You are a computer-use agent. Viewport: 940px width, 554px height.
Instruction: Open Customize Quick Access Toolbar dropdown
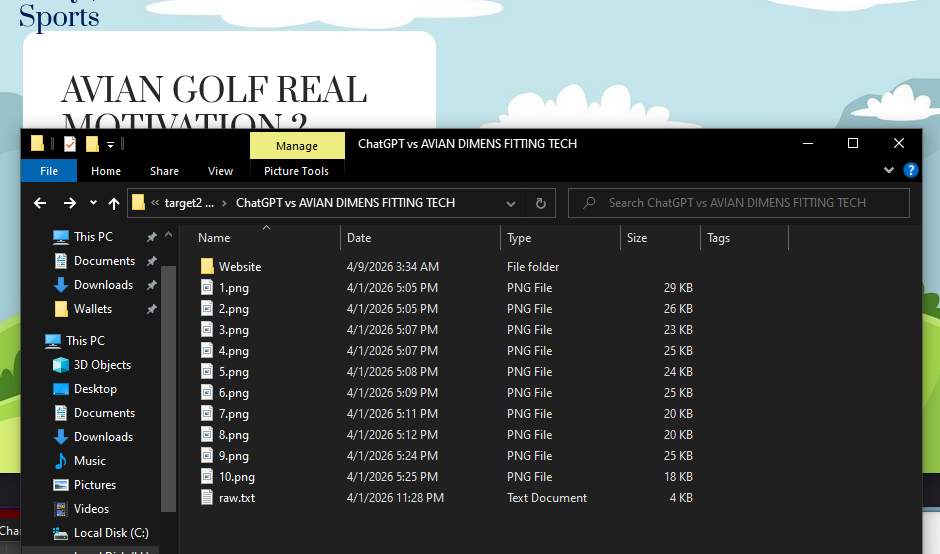(x=111, y=144)
